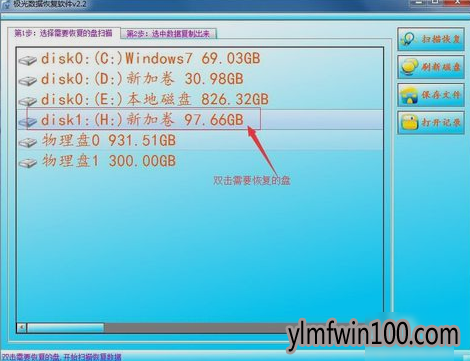The image size is (470, 361).
Task: Click the 打开记录 open record button
Action: pos(431,123)
